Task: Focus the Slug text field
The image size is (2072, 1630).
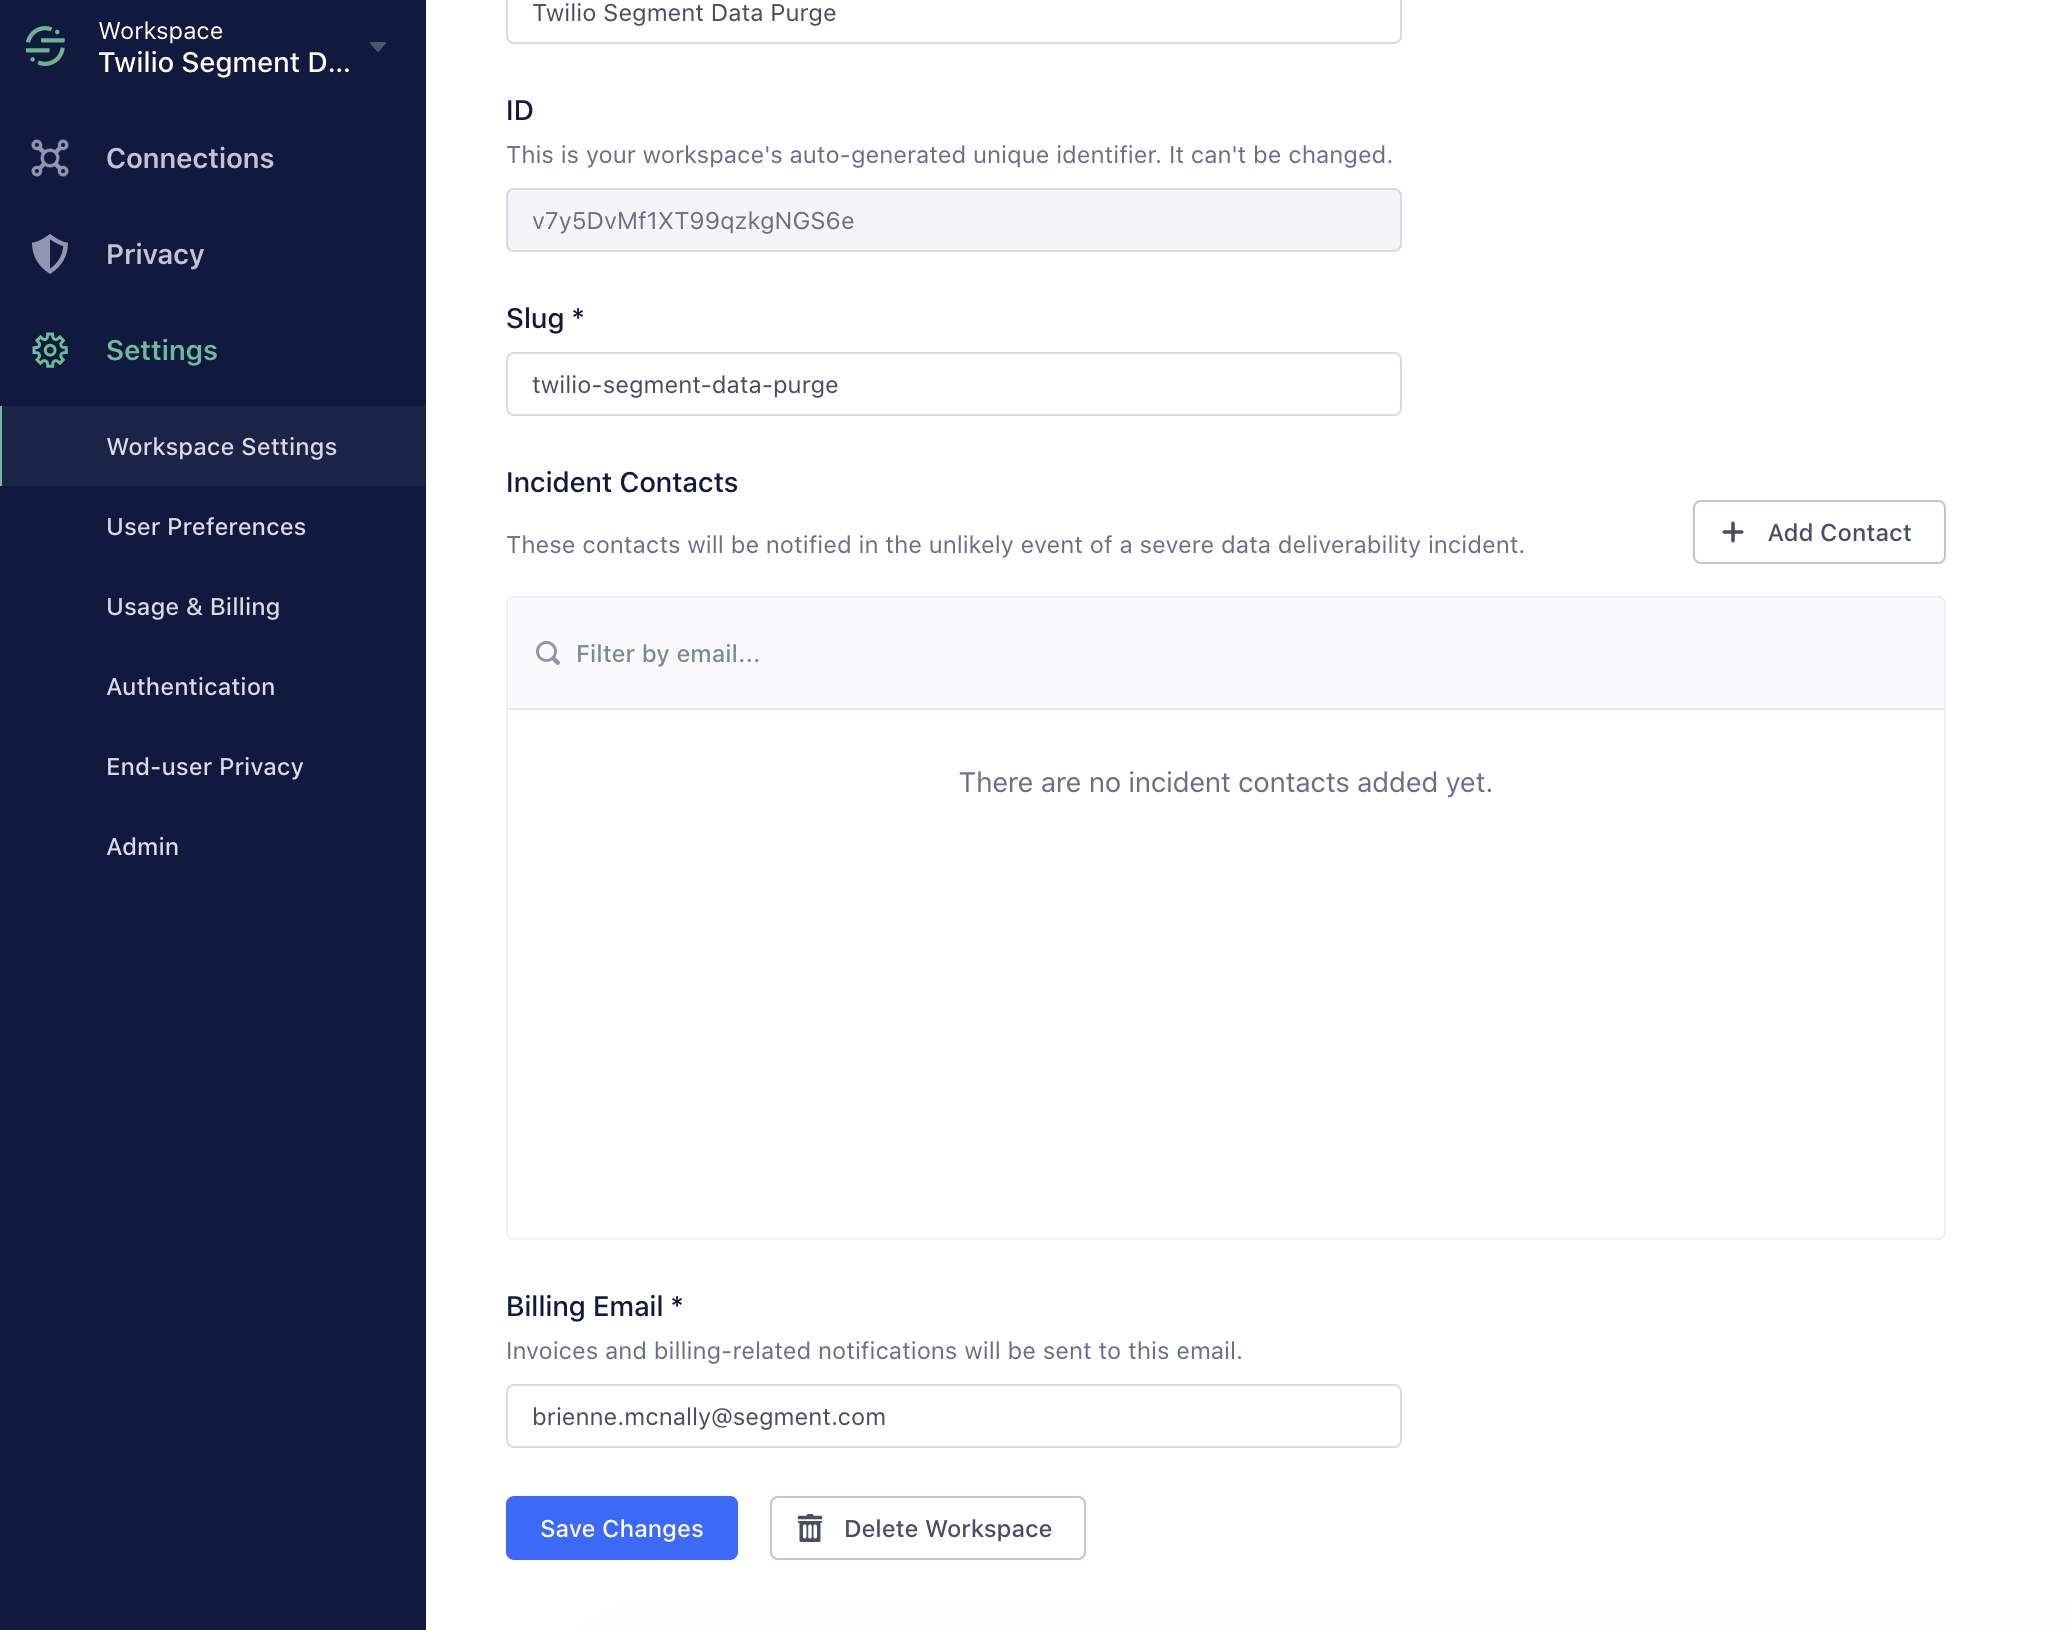Action: tap(953, 384)
